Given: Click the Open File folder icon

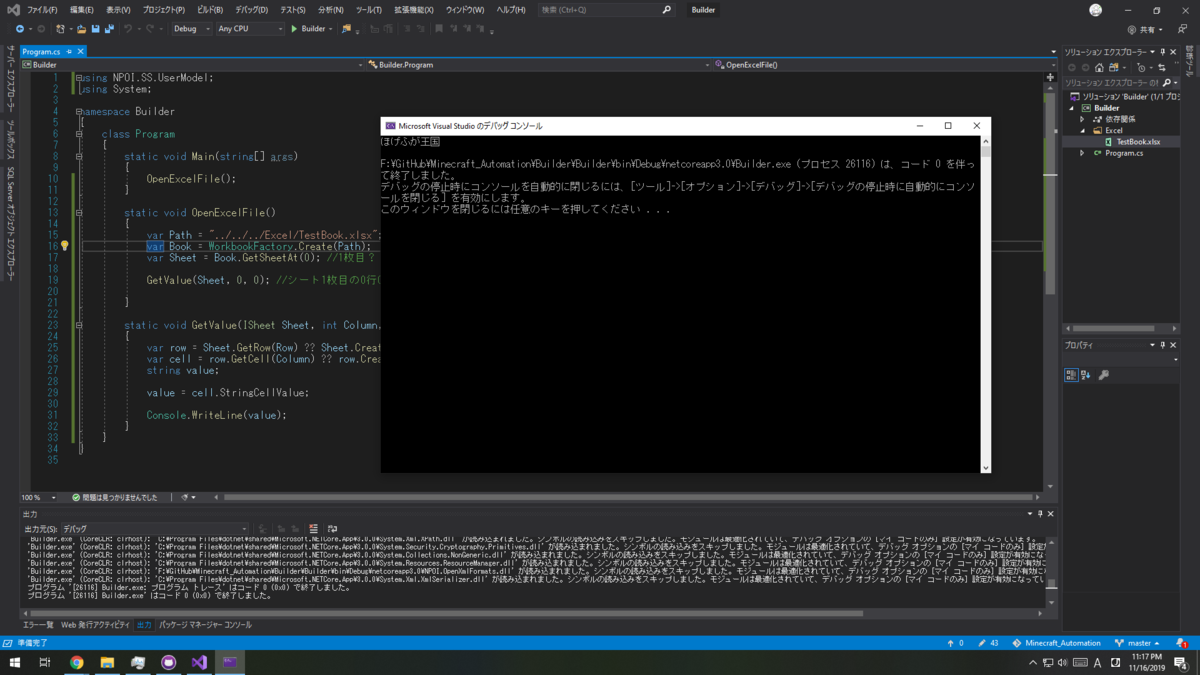Looking at the screenshot, I should (x=82, y=29).
